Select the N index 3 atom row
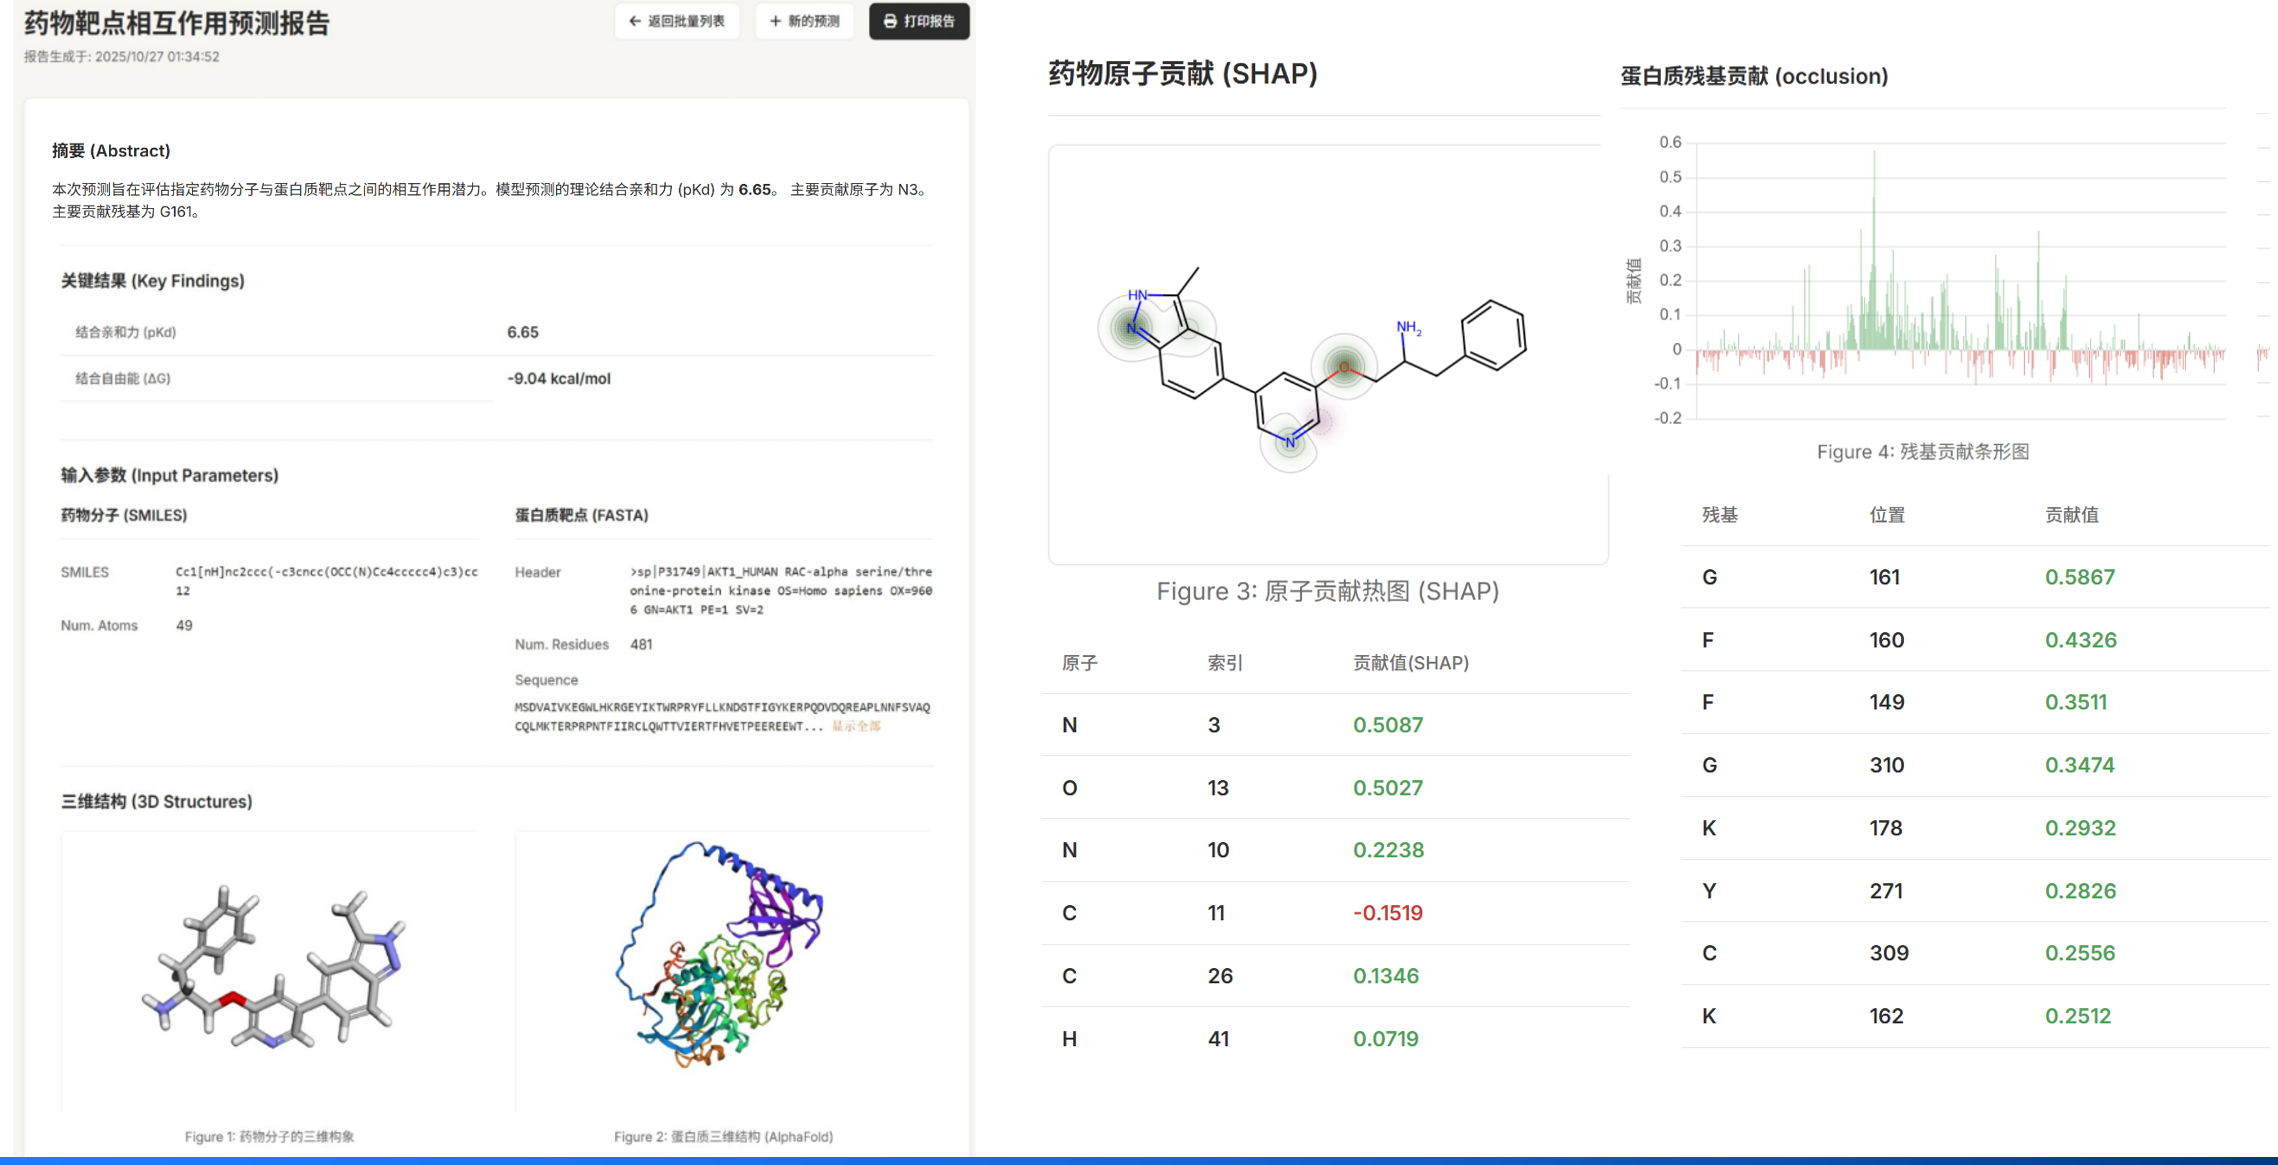Image resolution: width=2278 pixels, height=1165 pixels. coord(1214,725)
